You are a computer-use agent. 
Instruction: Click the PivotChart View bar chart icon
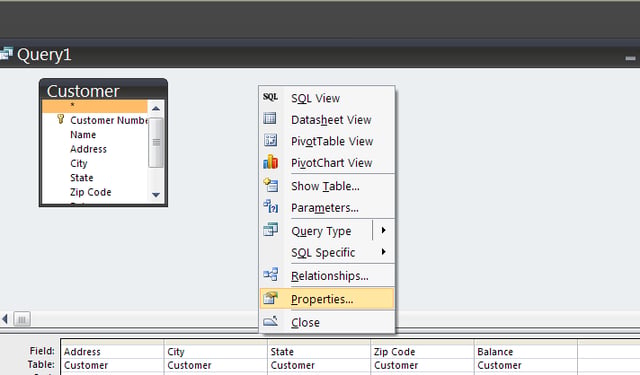270,162
